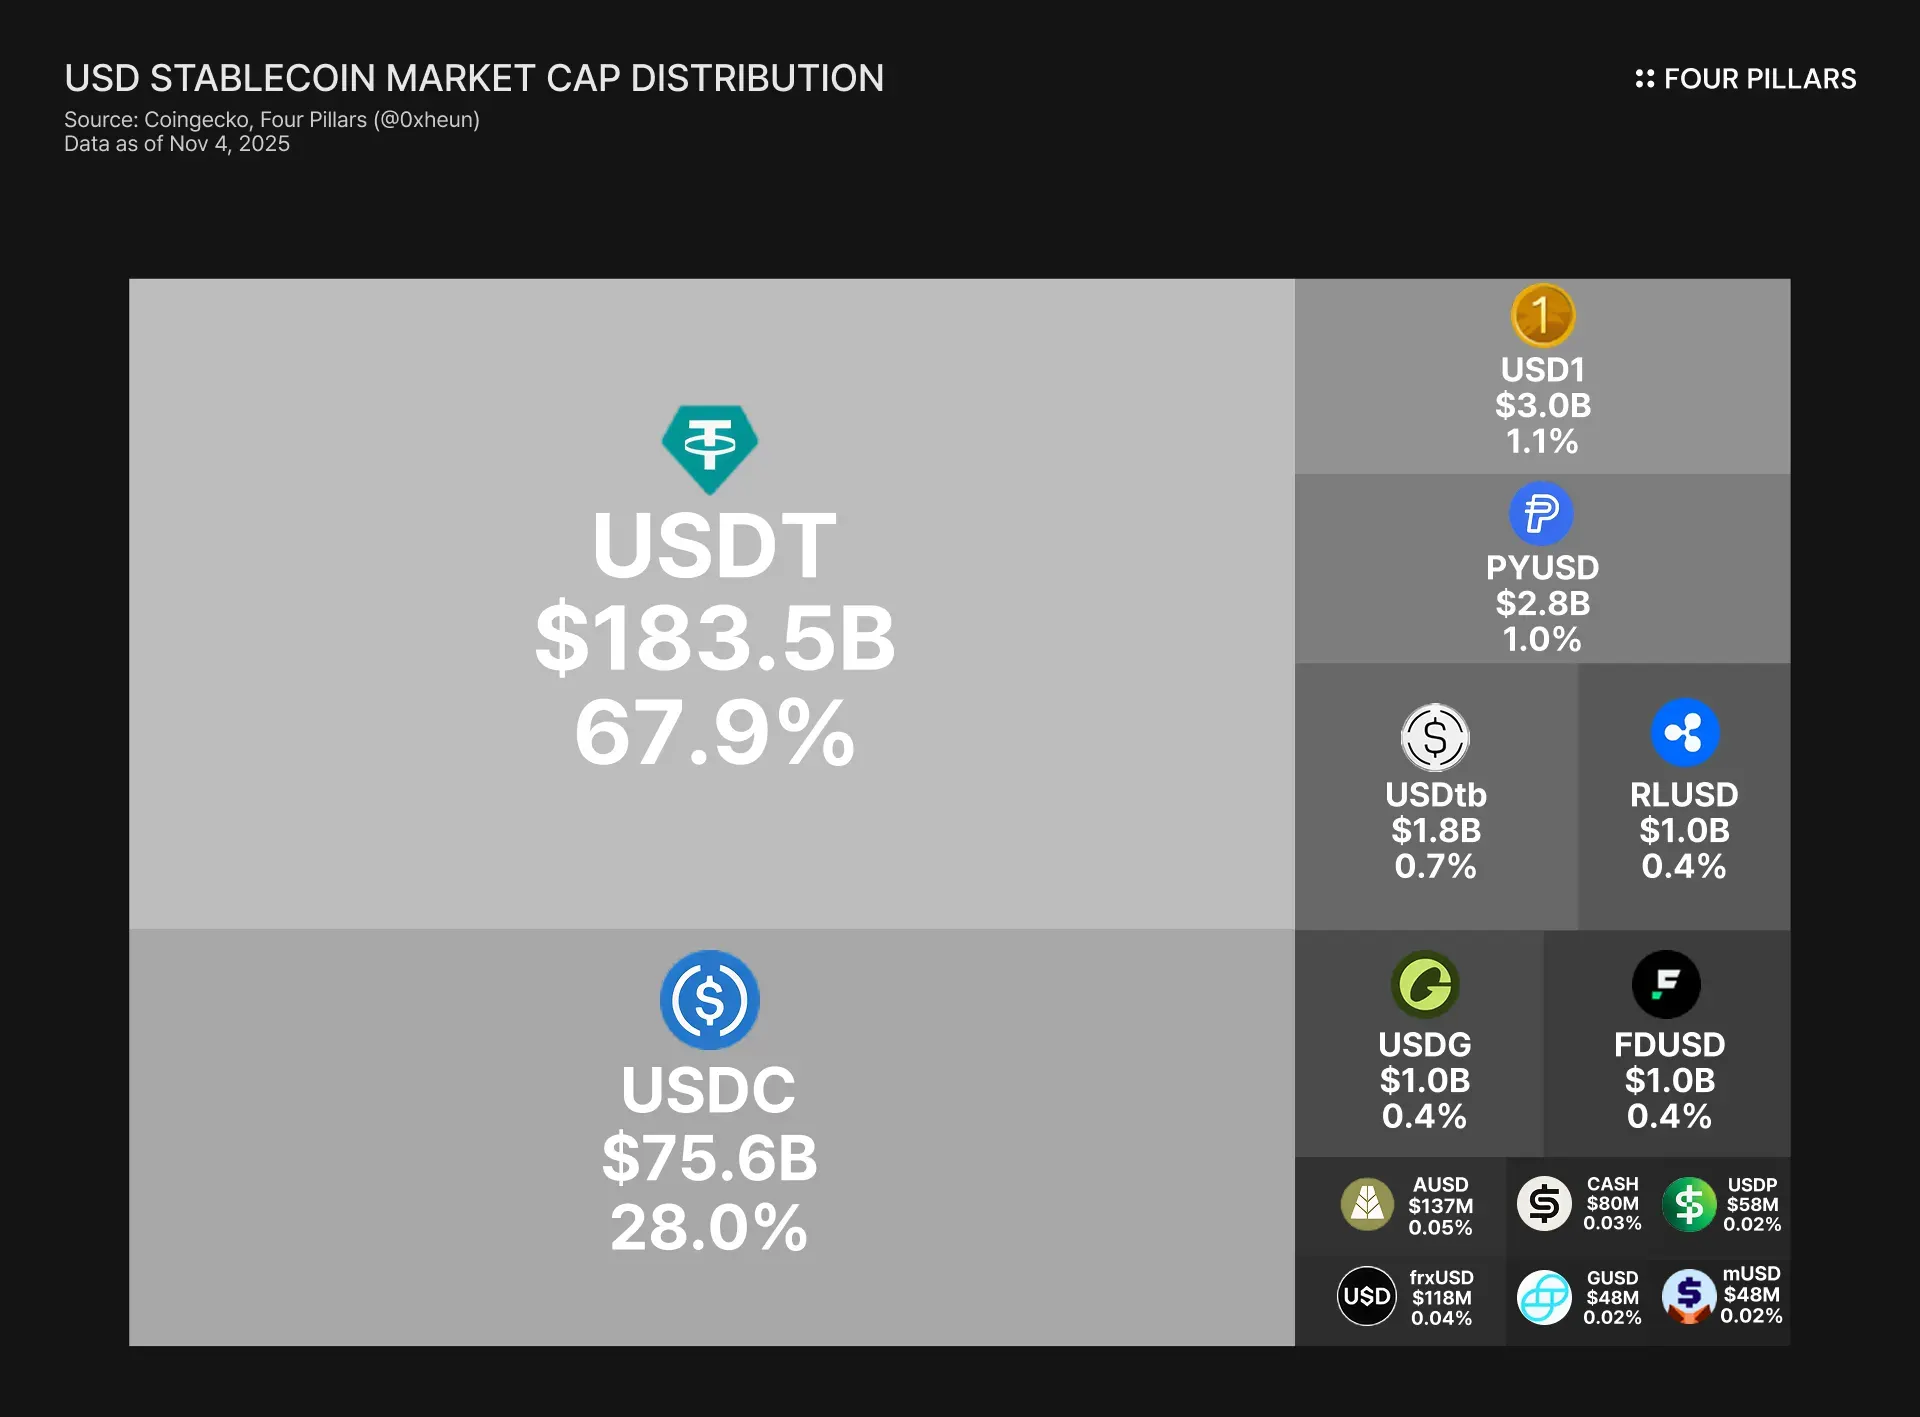Click the olive AUSD coin icon
1920x1417 pixels.
1367,1204
